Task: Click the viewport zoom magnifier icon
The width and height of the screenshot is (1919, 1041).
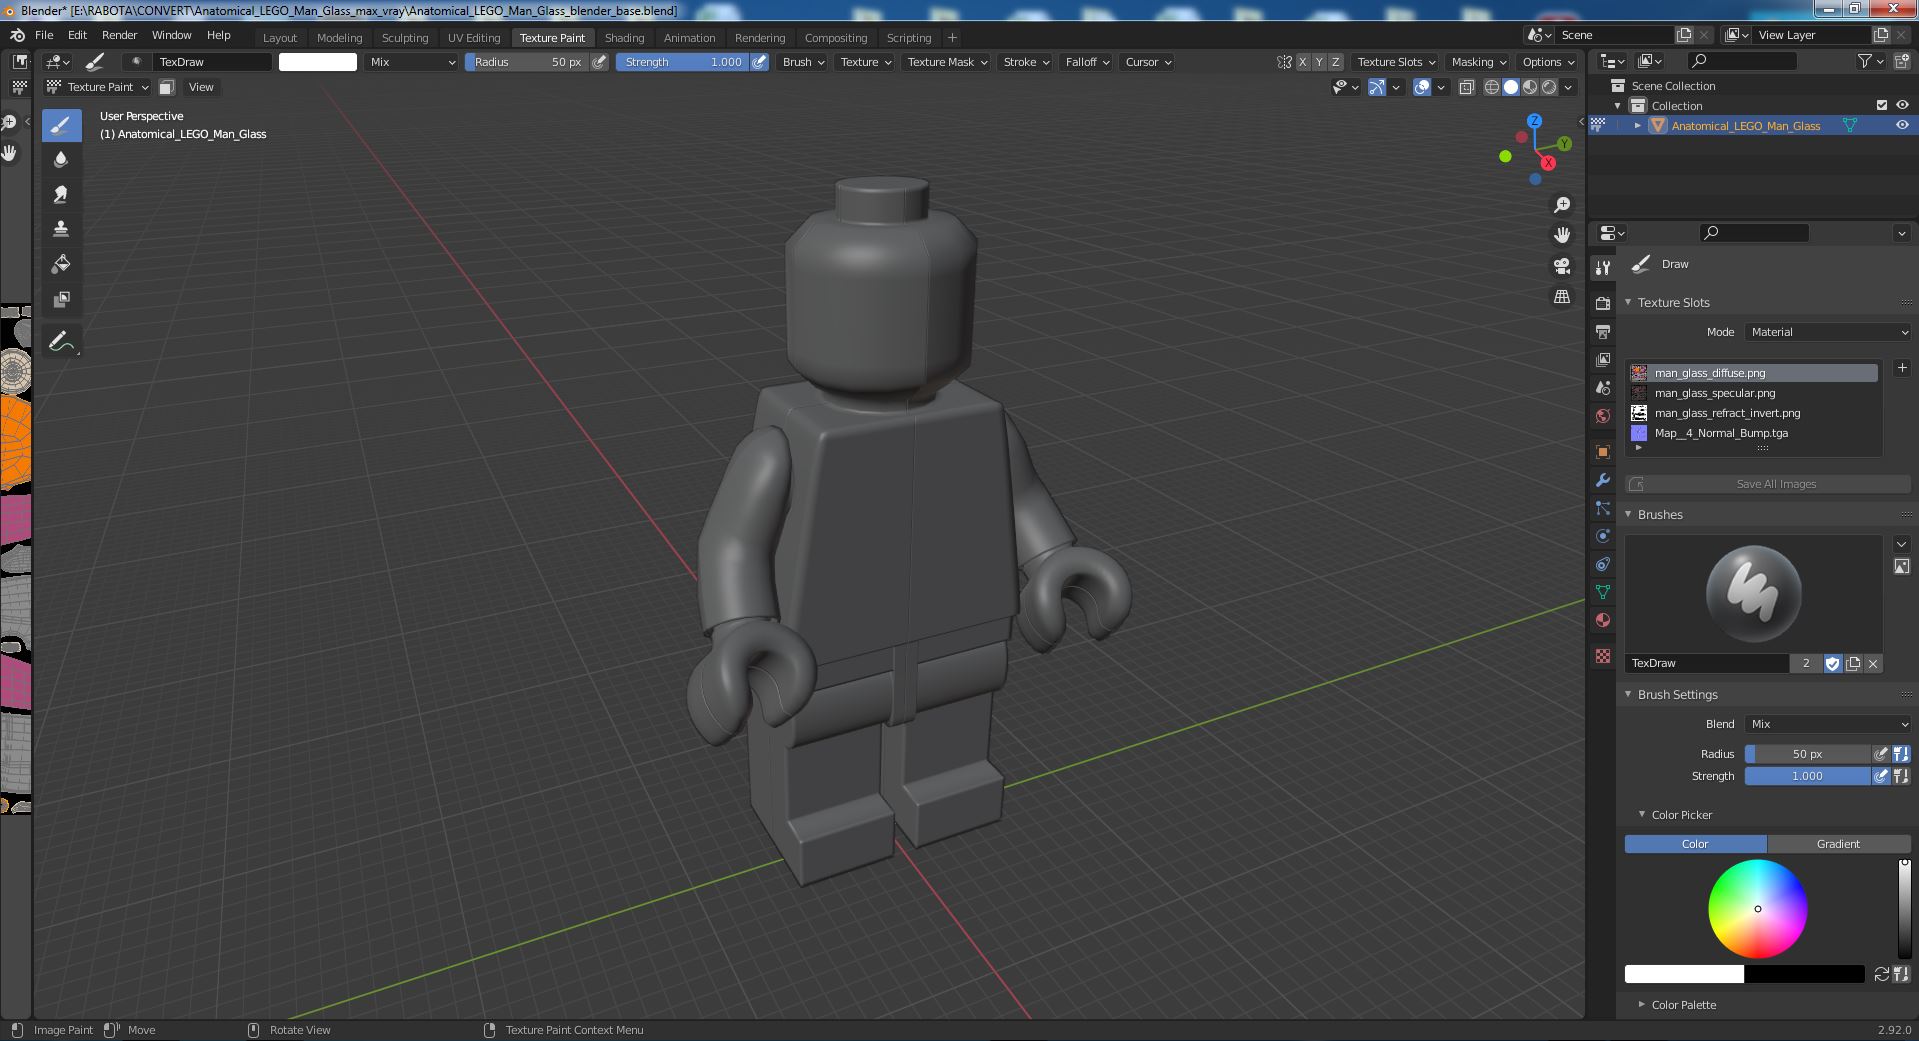Action: pyautogui.click(x=1561, y=205)
